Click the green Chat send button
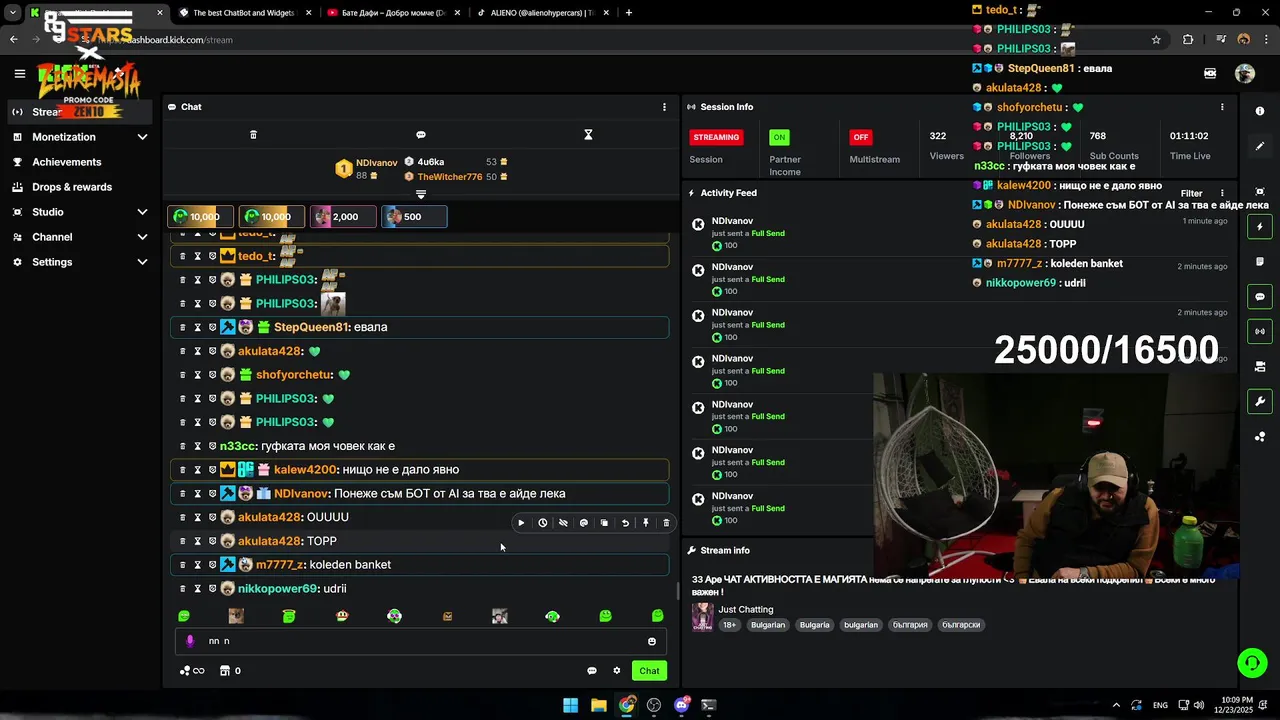The image size is (1280, 720). (x=649, y=671)
